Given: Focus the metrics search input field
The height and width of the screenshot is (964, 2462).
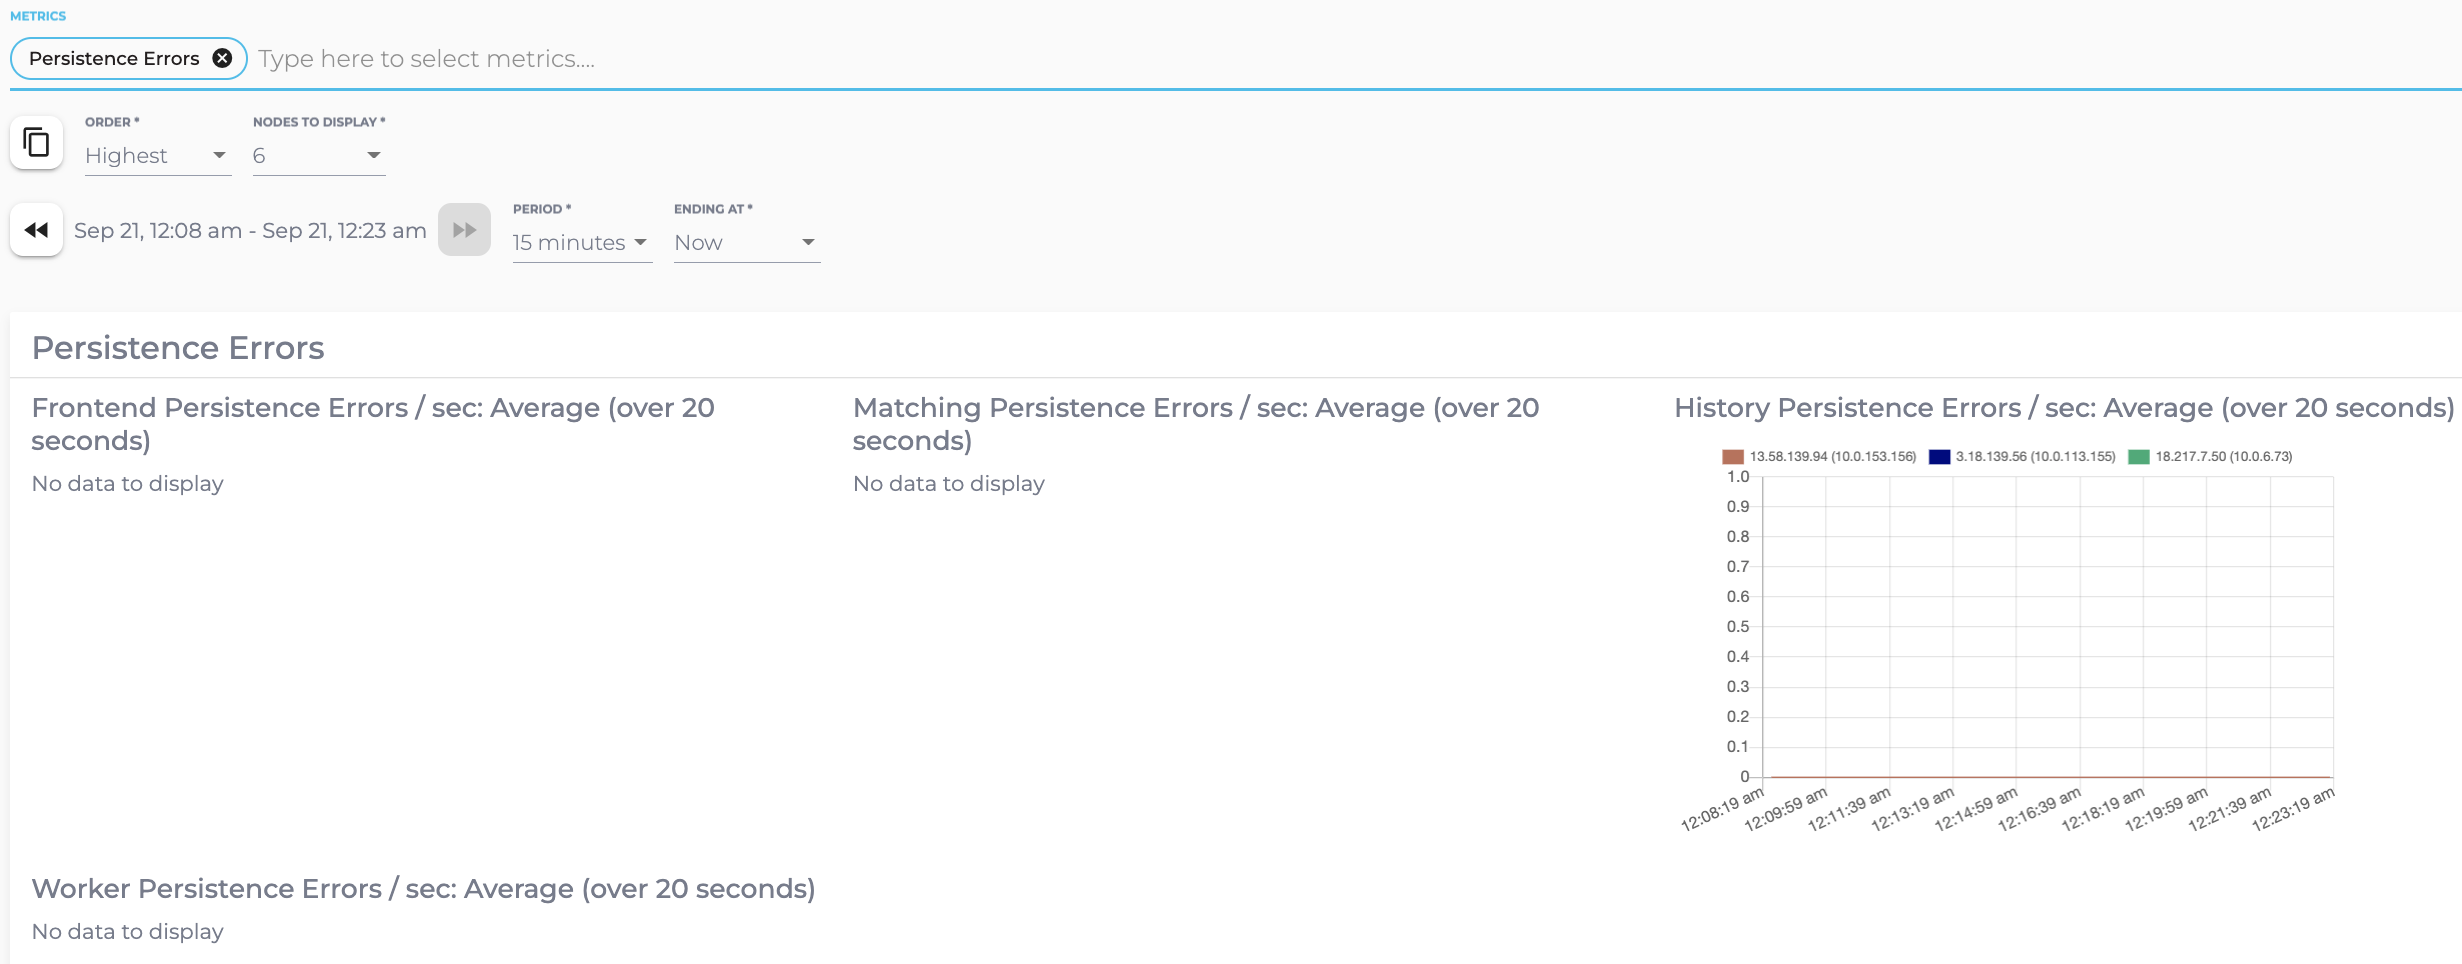Looking at the screenshot, I should click(x=800, y=59).
